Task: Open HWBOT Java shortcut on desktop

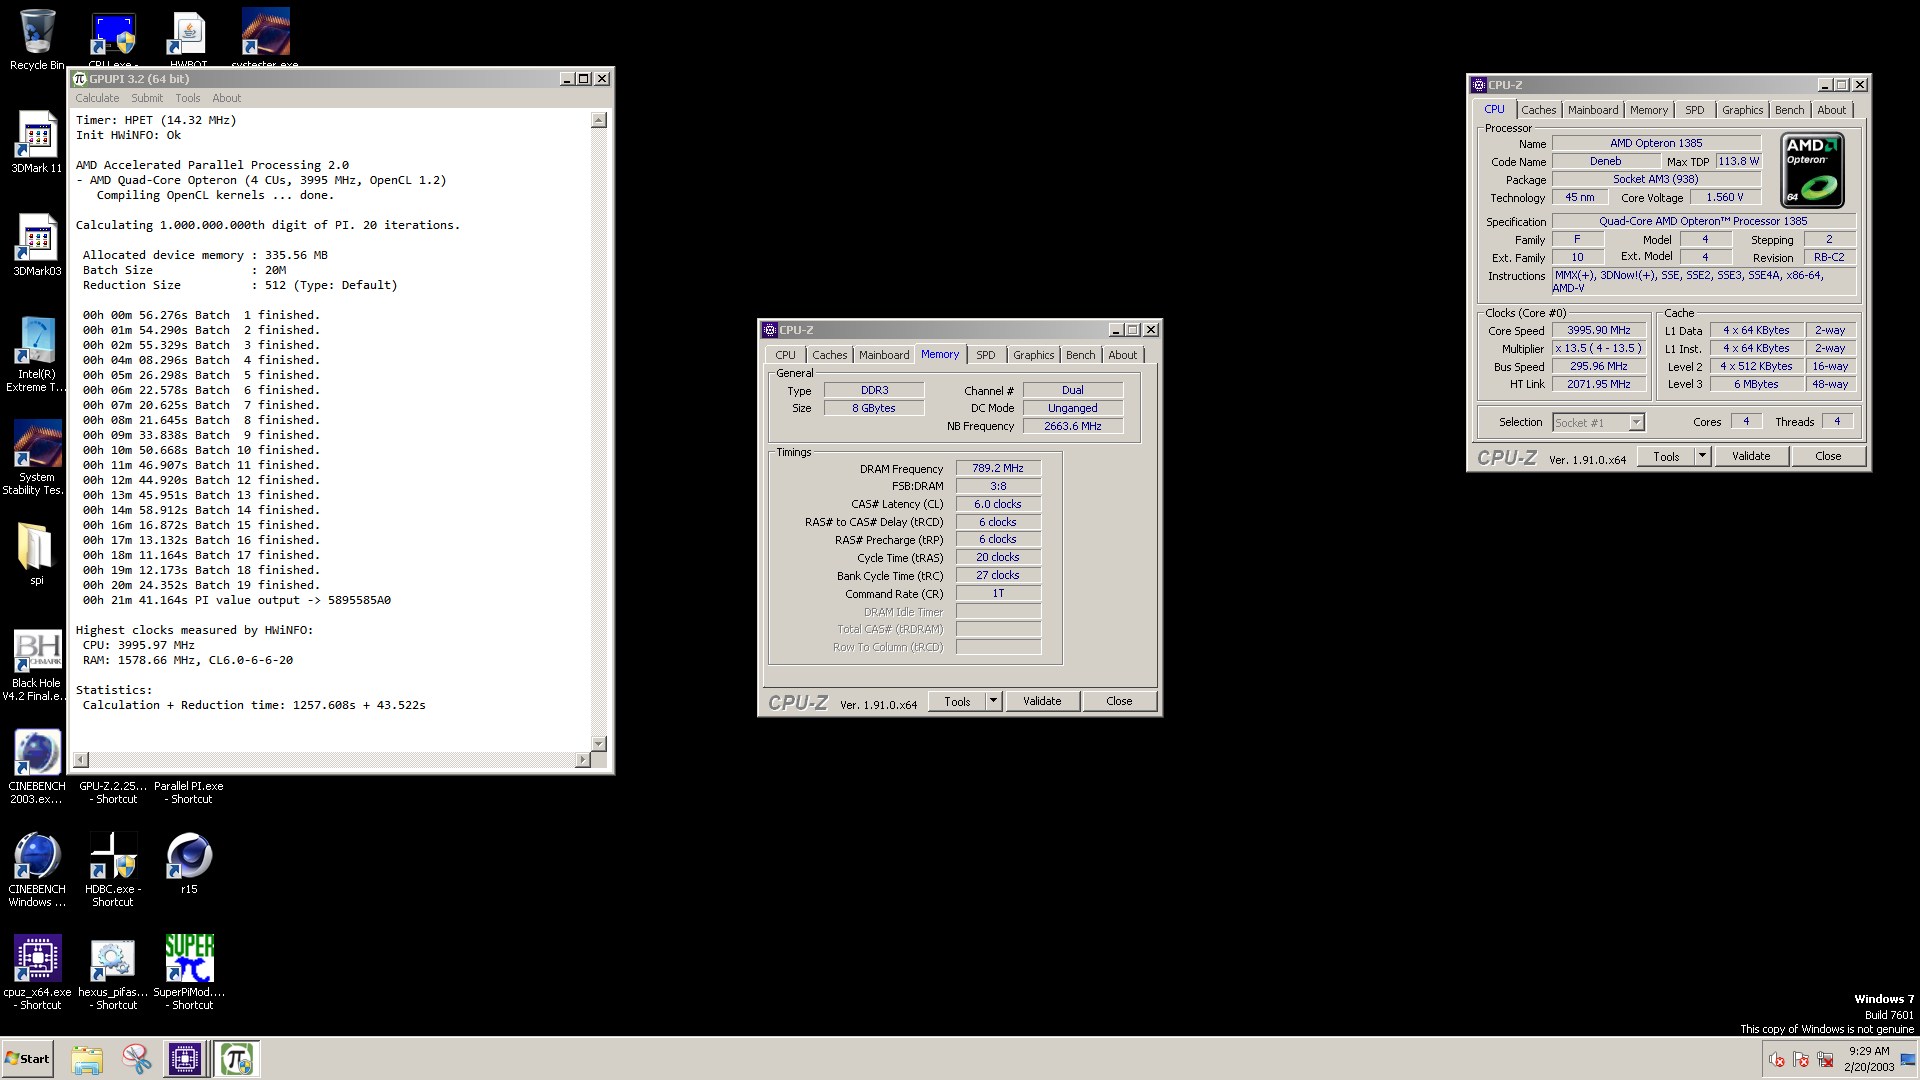Action: [x=189, y=38]
